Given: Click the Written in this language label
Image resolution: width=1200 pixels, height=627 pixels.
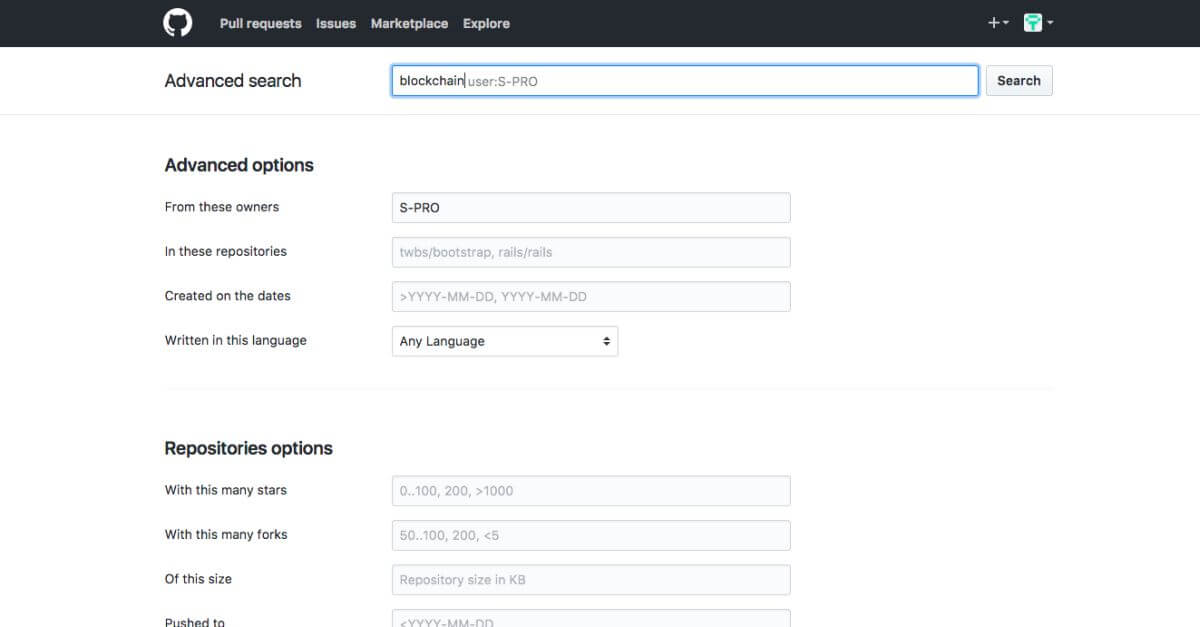Looking at the screenshot, I should [236, 340].
